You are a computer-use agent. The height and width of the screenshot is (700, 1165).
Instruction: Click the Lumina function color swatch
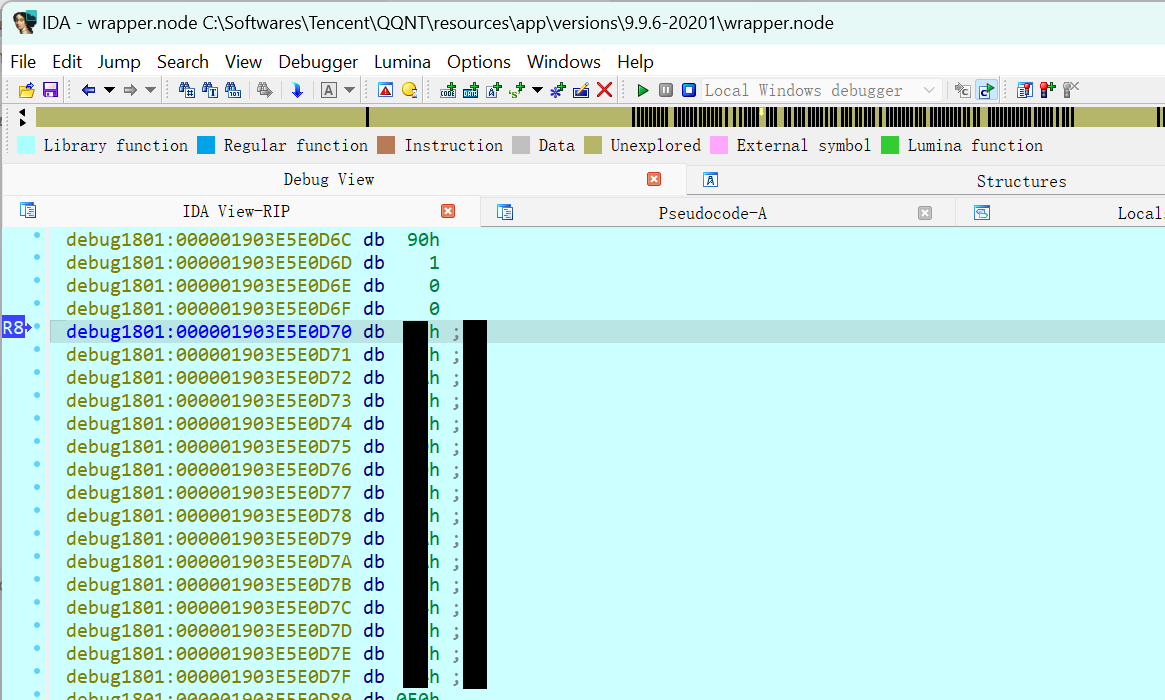(x=890, y=146)
